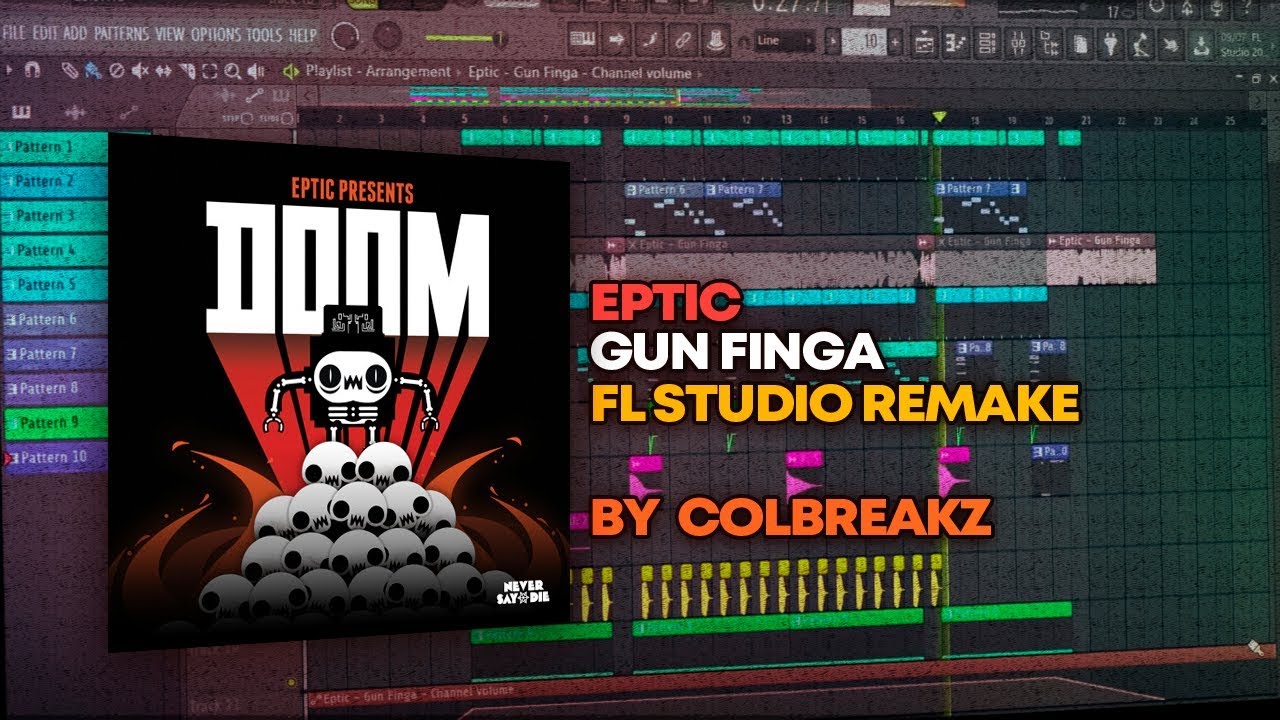Open the EDIT menu
The height and width of the screenshot is (720, 1280).
[45, 34]
